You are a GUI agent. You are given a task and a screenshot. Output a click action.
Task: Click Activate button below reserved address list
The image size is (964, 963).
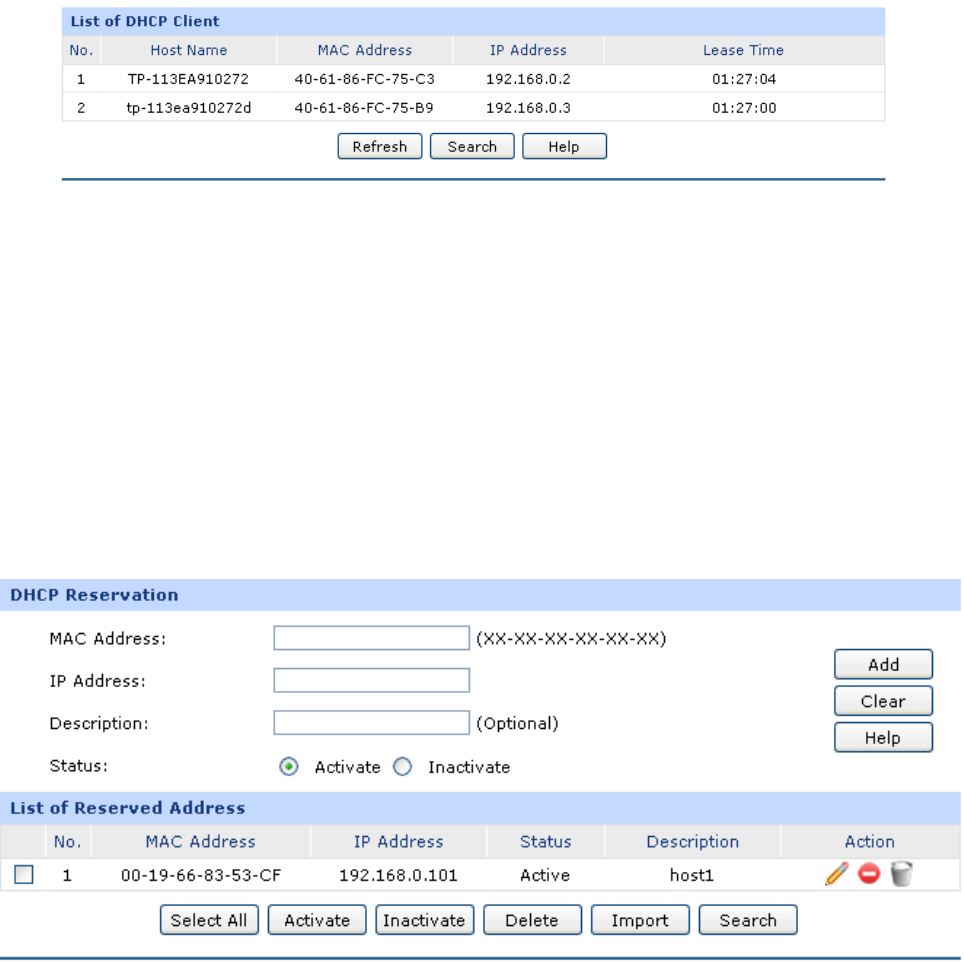pyautogui.click(x=317, y=920)
